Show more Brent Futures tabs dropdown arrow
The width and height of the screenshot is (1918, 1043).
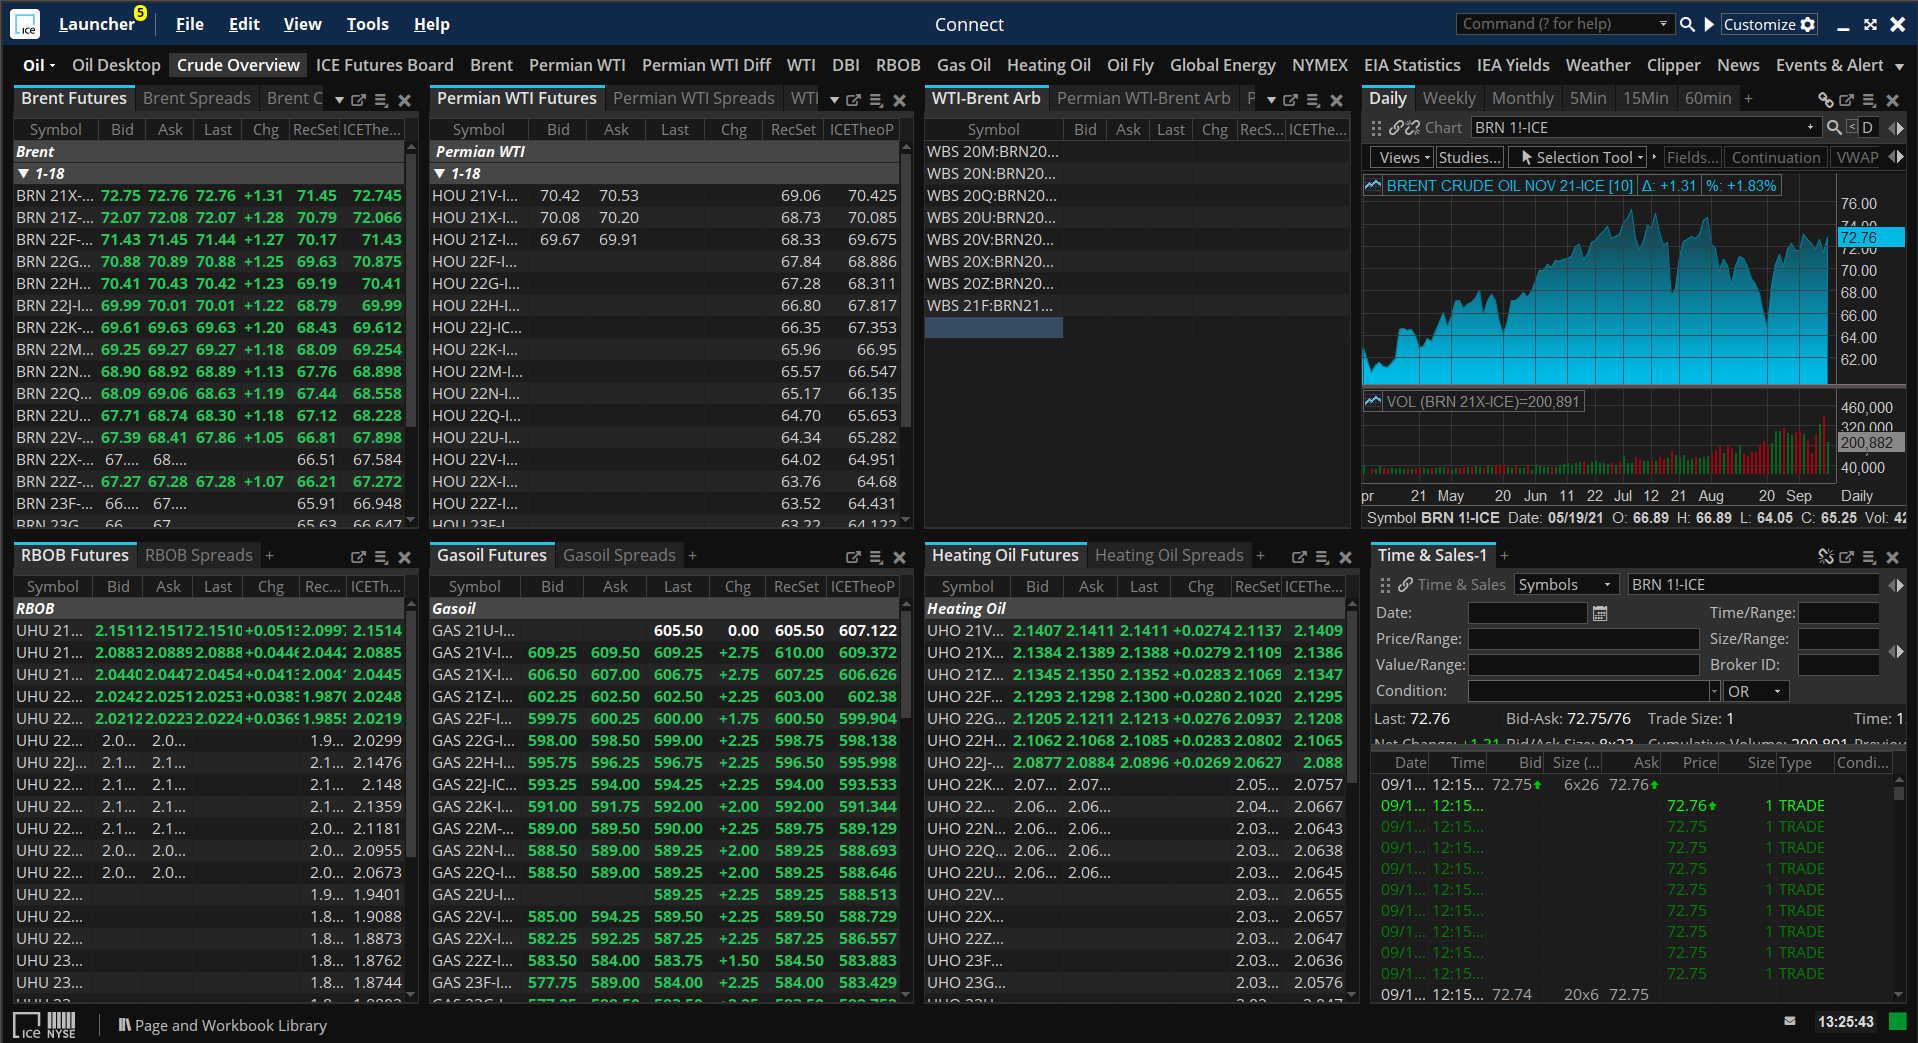(339, 100)
